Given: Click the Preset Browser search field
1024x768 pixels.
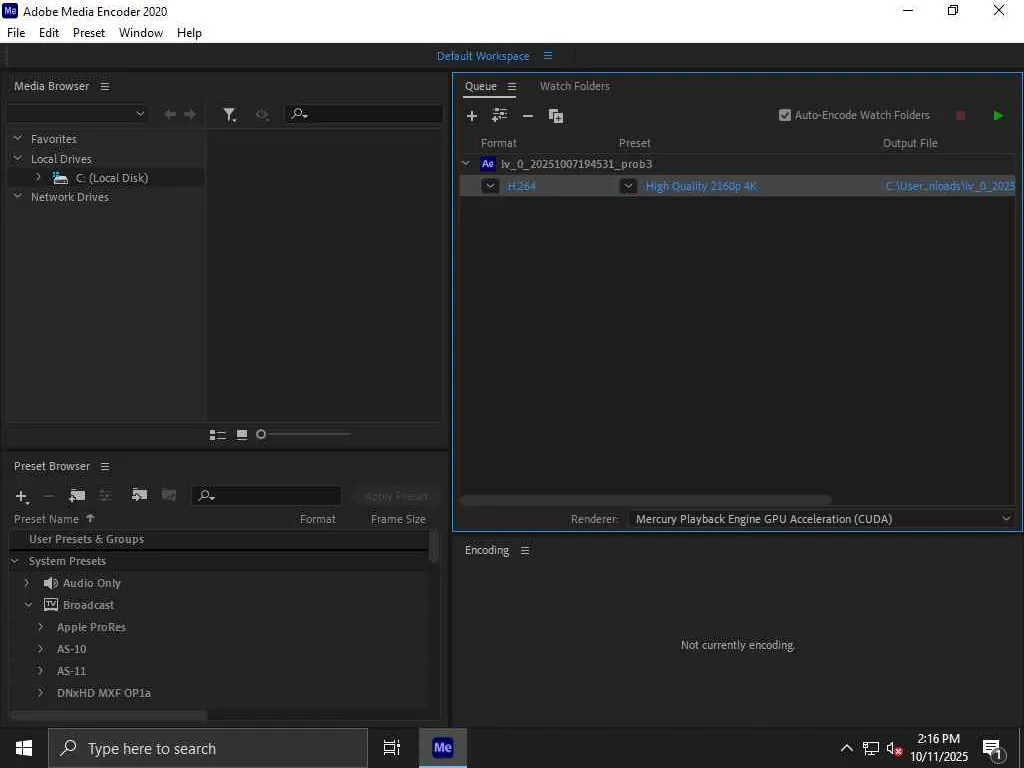Looking at the screenshot, I should click(266, 496).
